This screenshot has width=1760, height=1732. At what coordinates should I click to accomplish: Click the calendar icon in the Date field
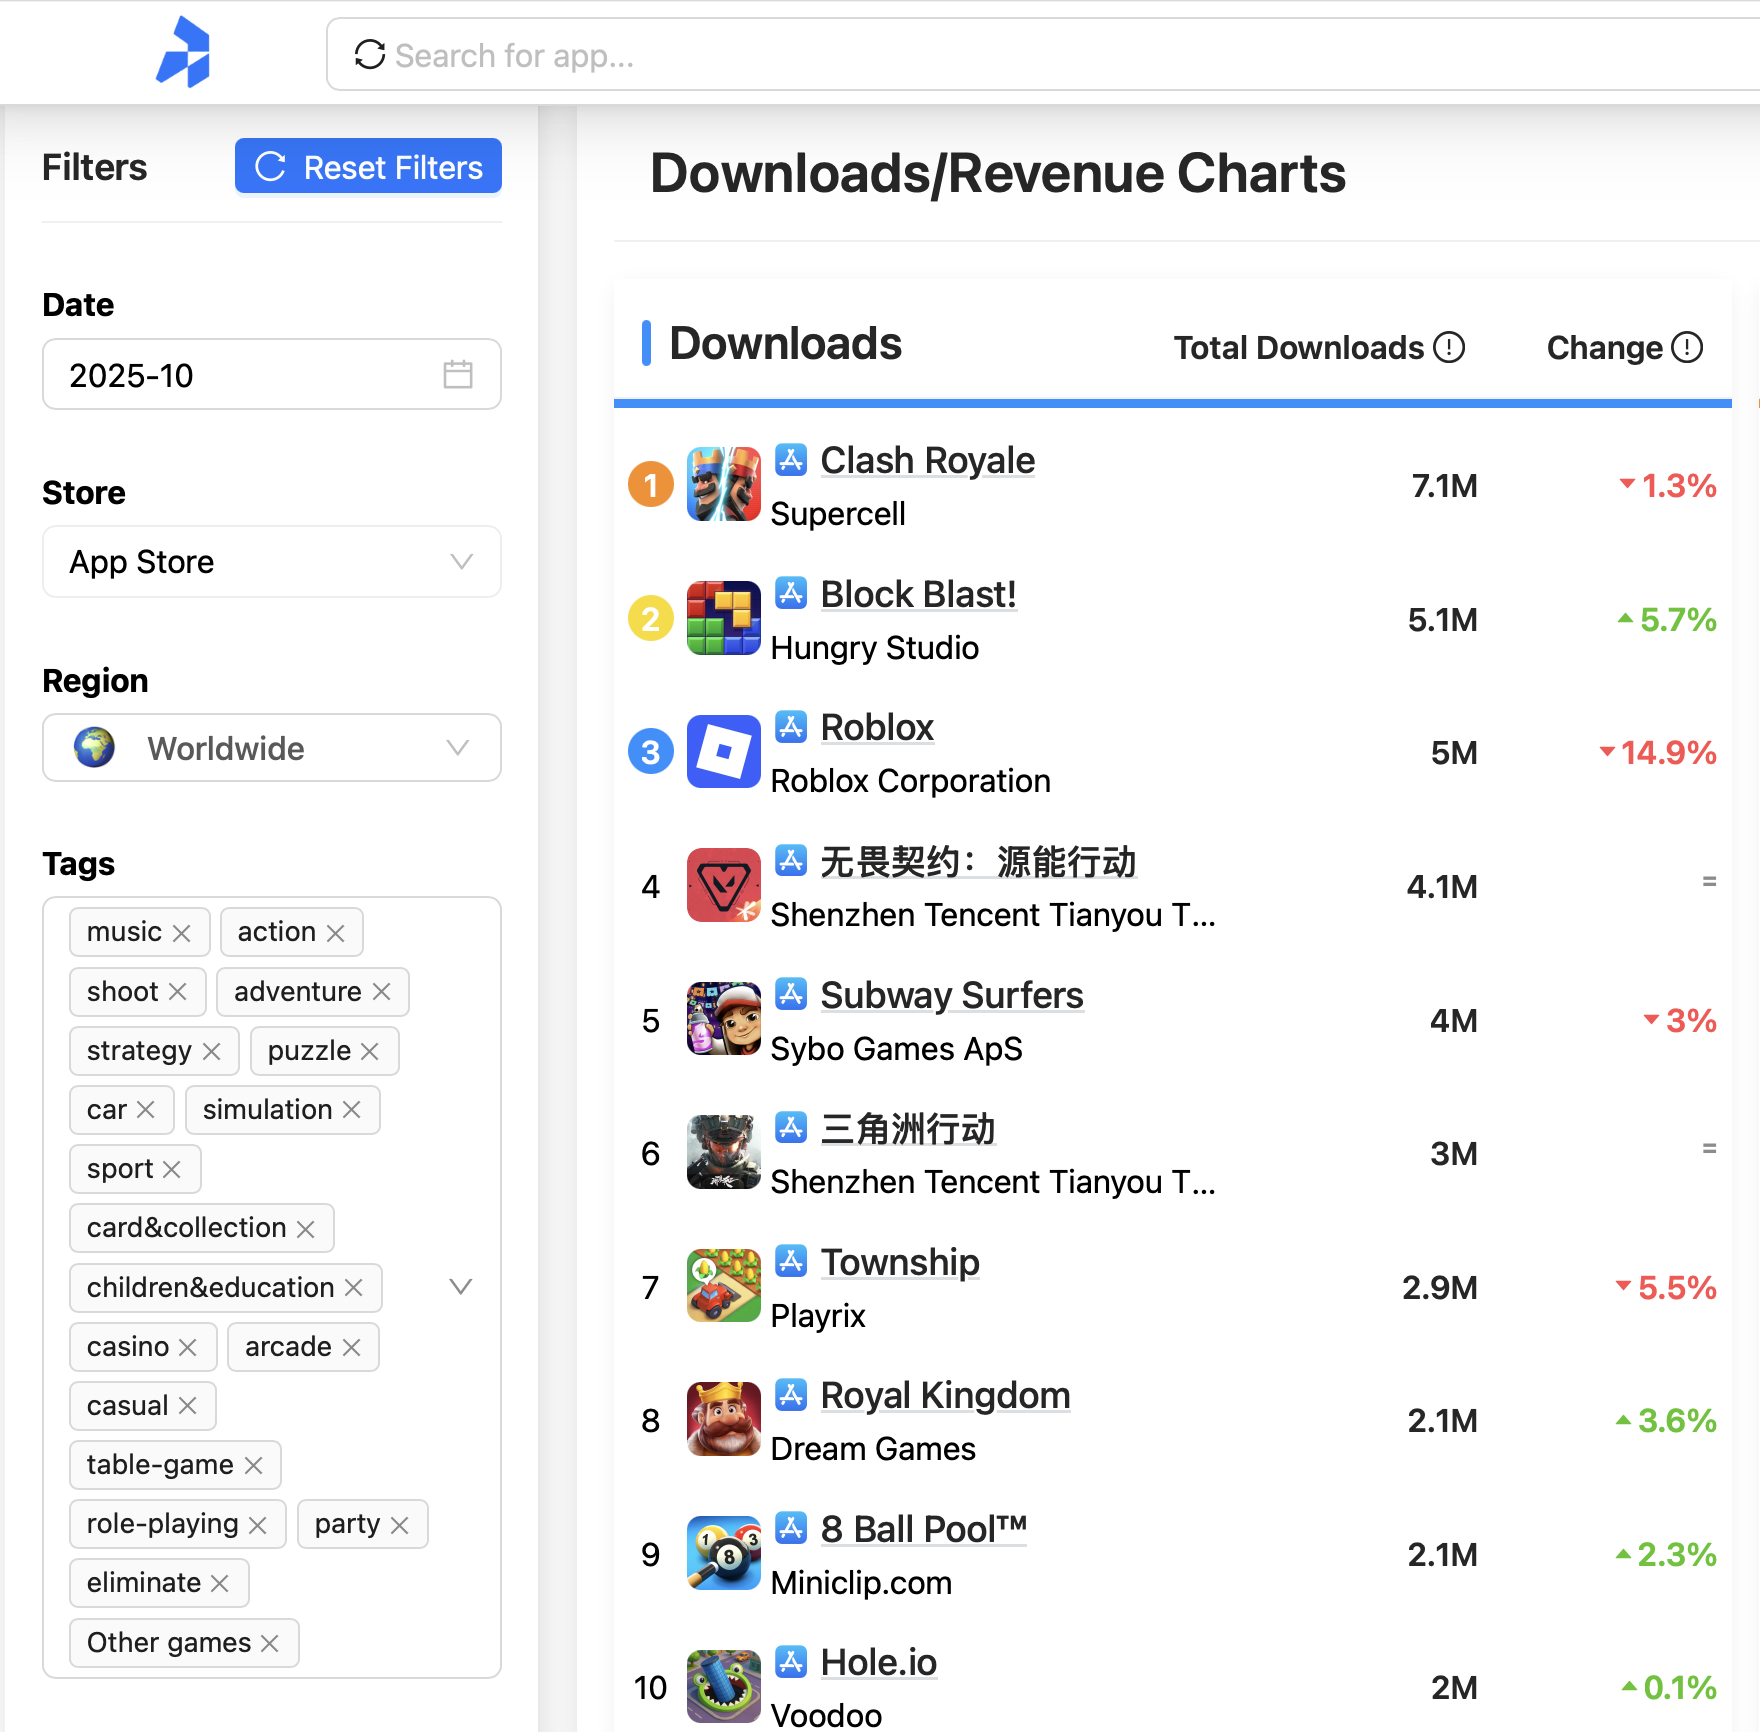458,375
